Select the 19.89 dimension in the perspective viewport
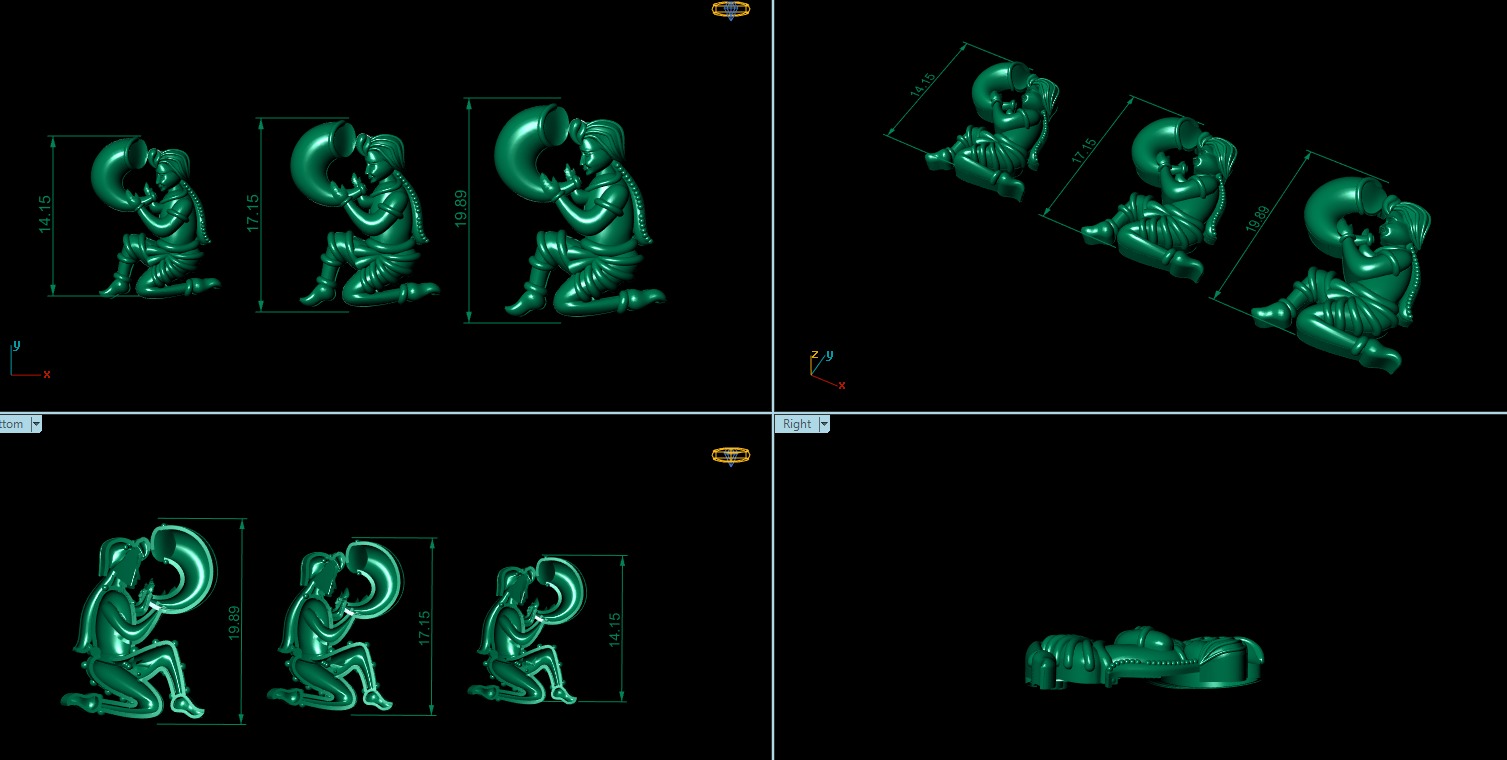 (1257, 217)
